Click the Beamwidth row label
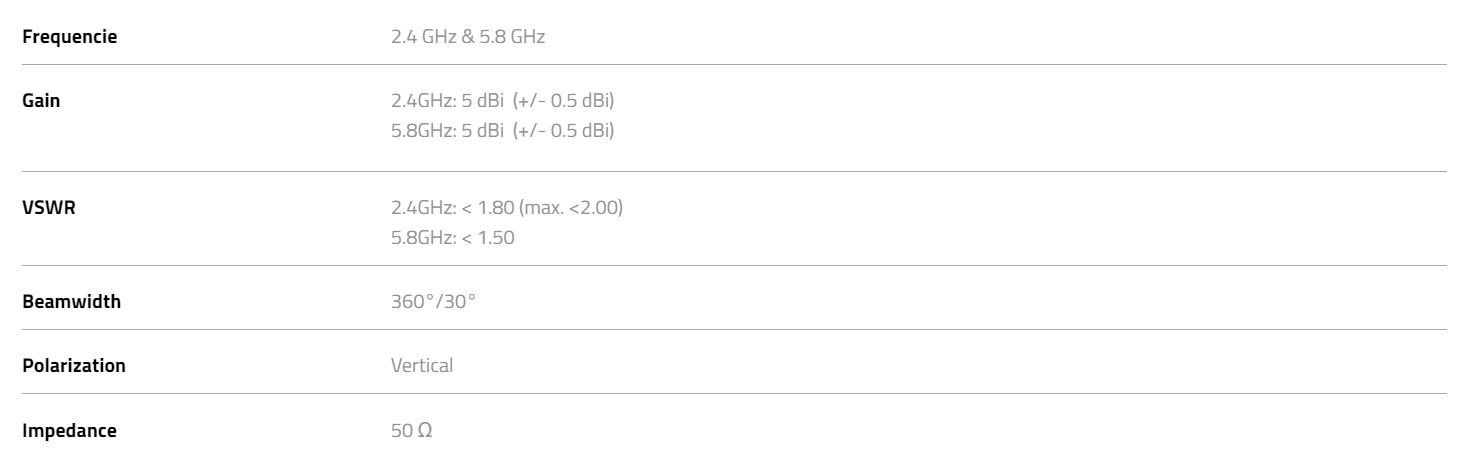The image size is (1470, 461). [72, 301]
